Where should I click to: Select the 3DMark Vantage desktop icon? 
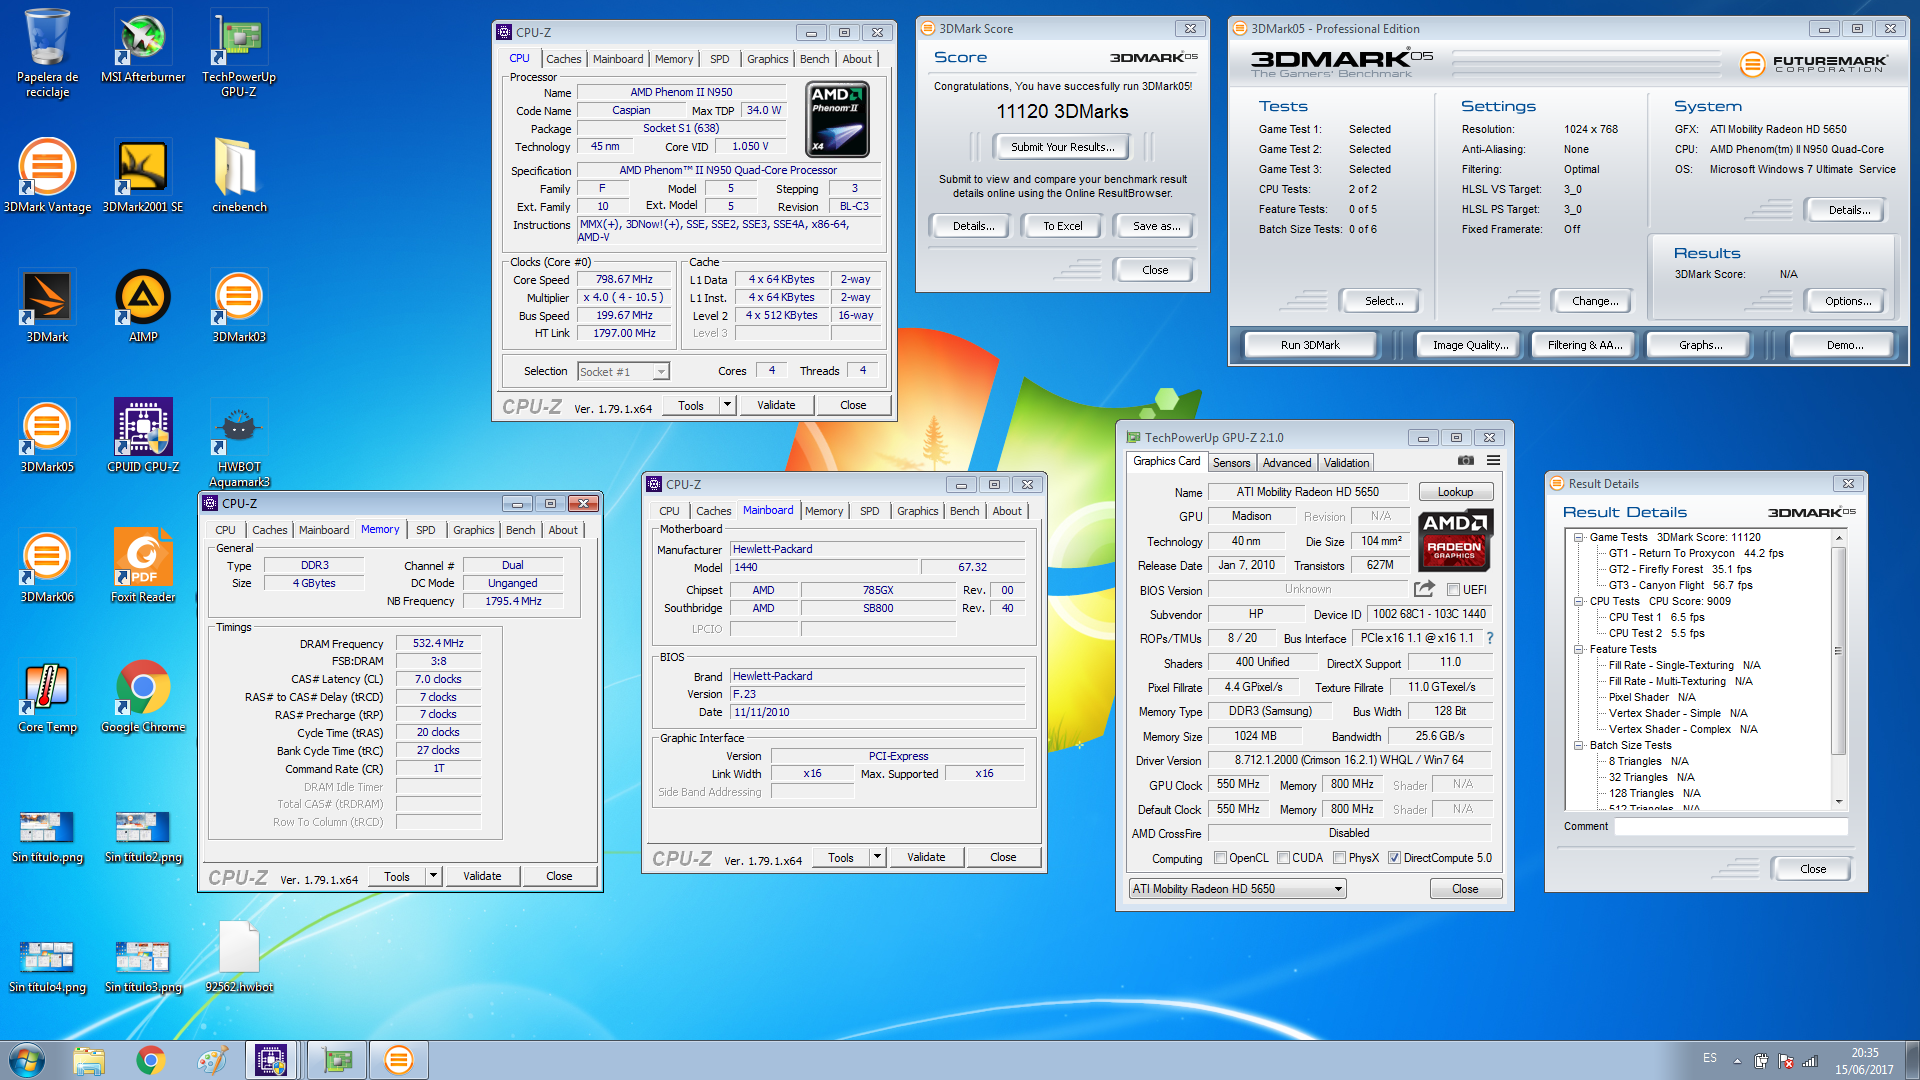tap(47, 176)
